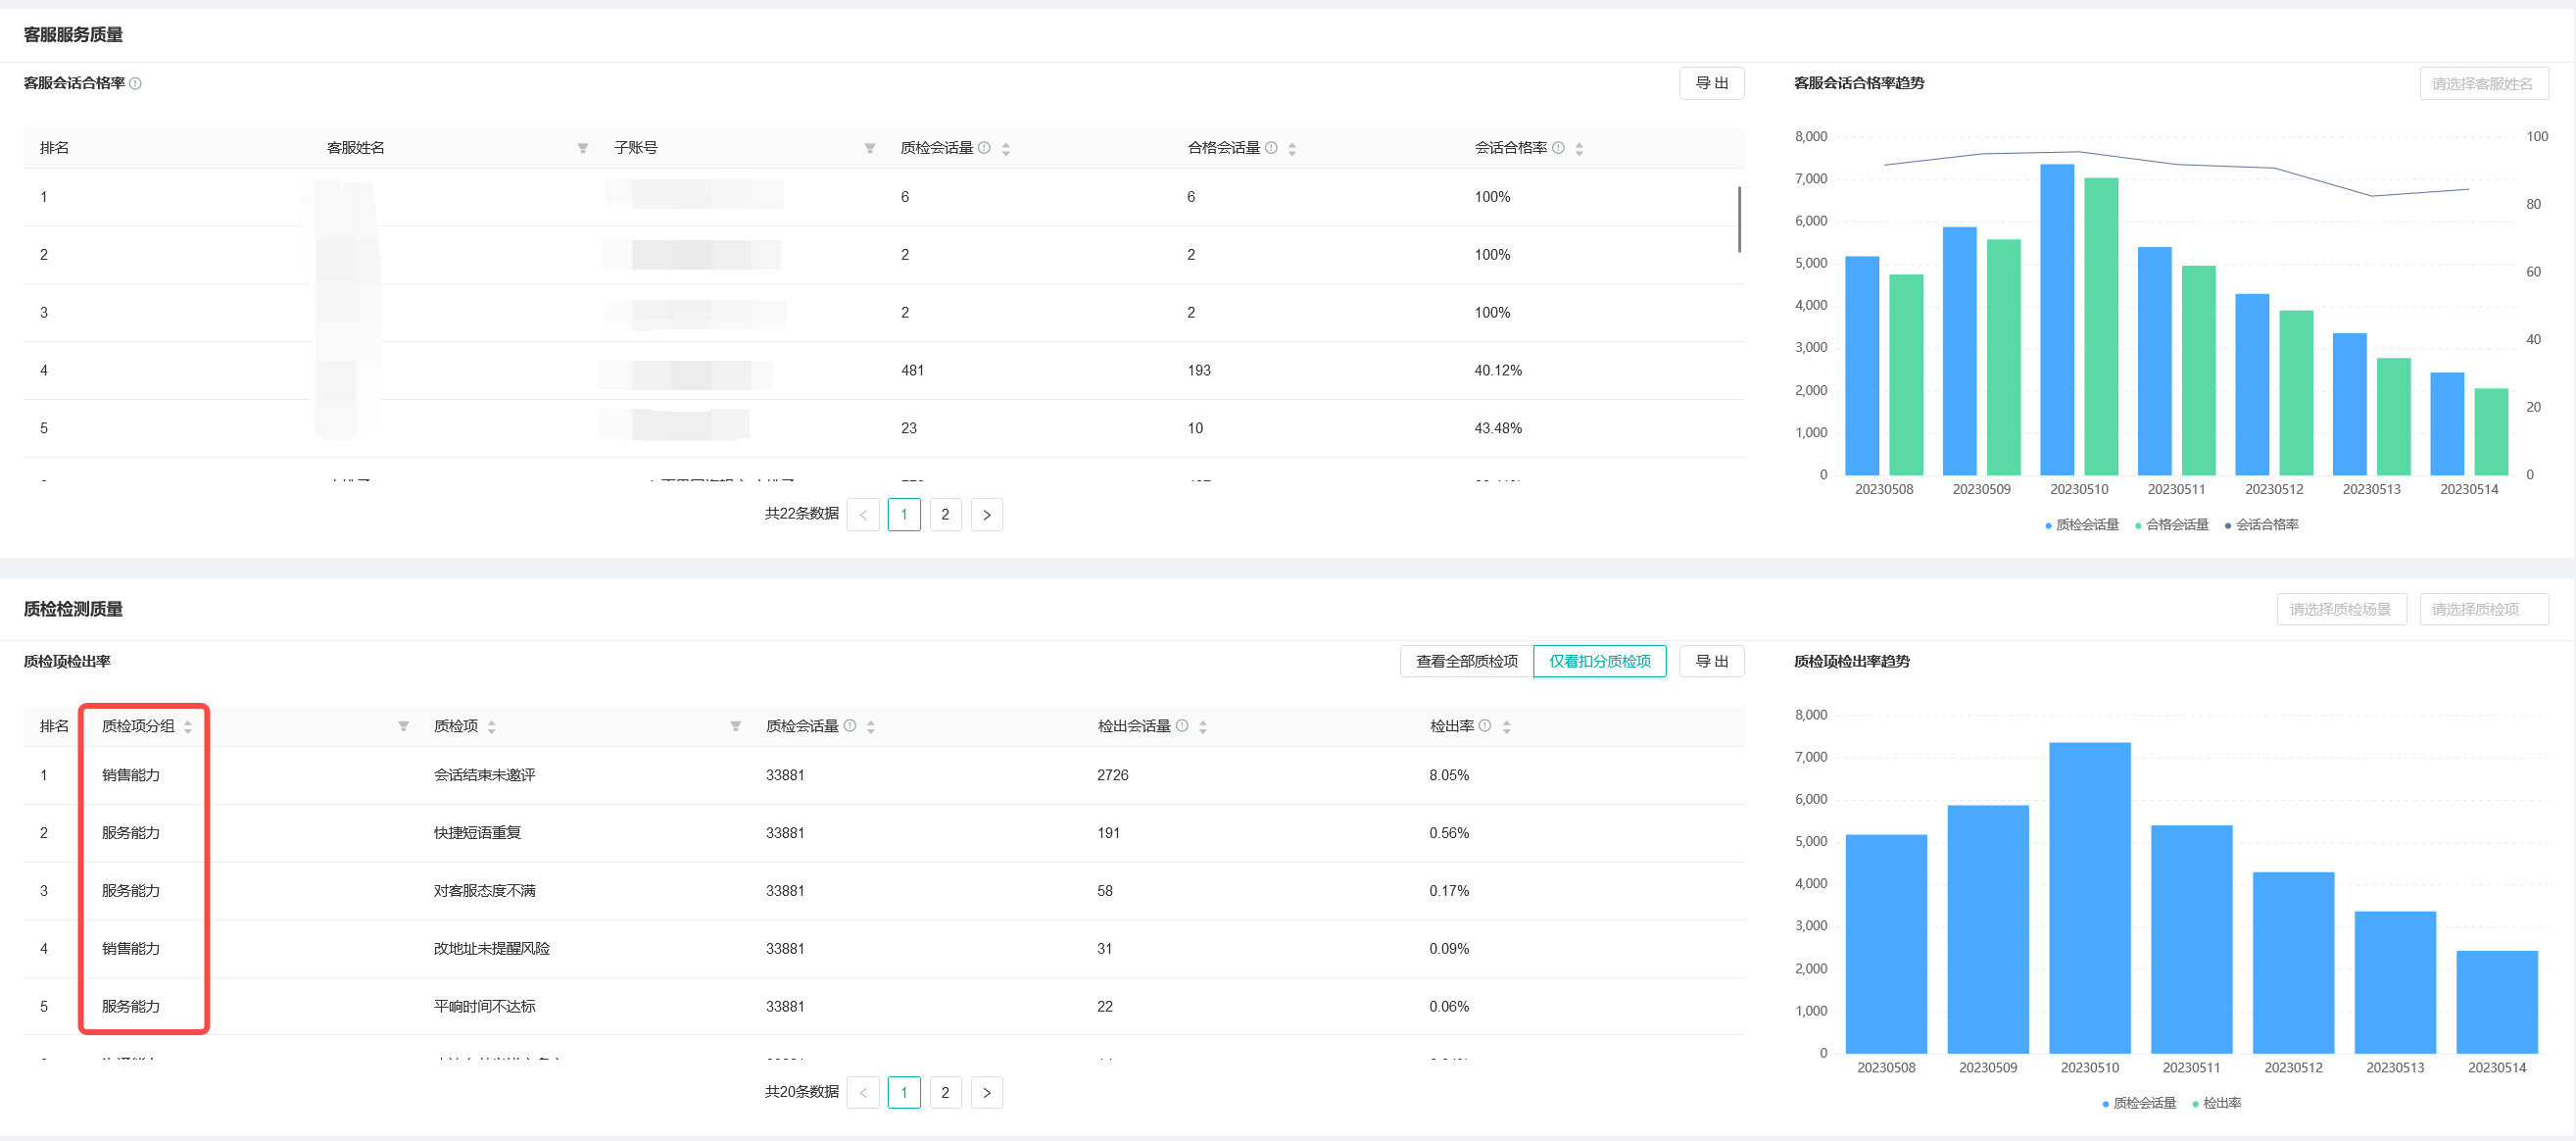The width and height of the screenshot is (2576, 1141).
Task: Export 质检项检出率 table via 导出
Action: (1712, 662)
